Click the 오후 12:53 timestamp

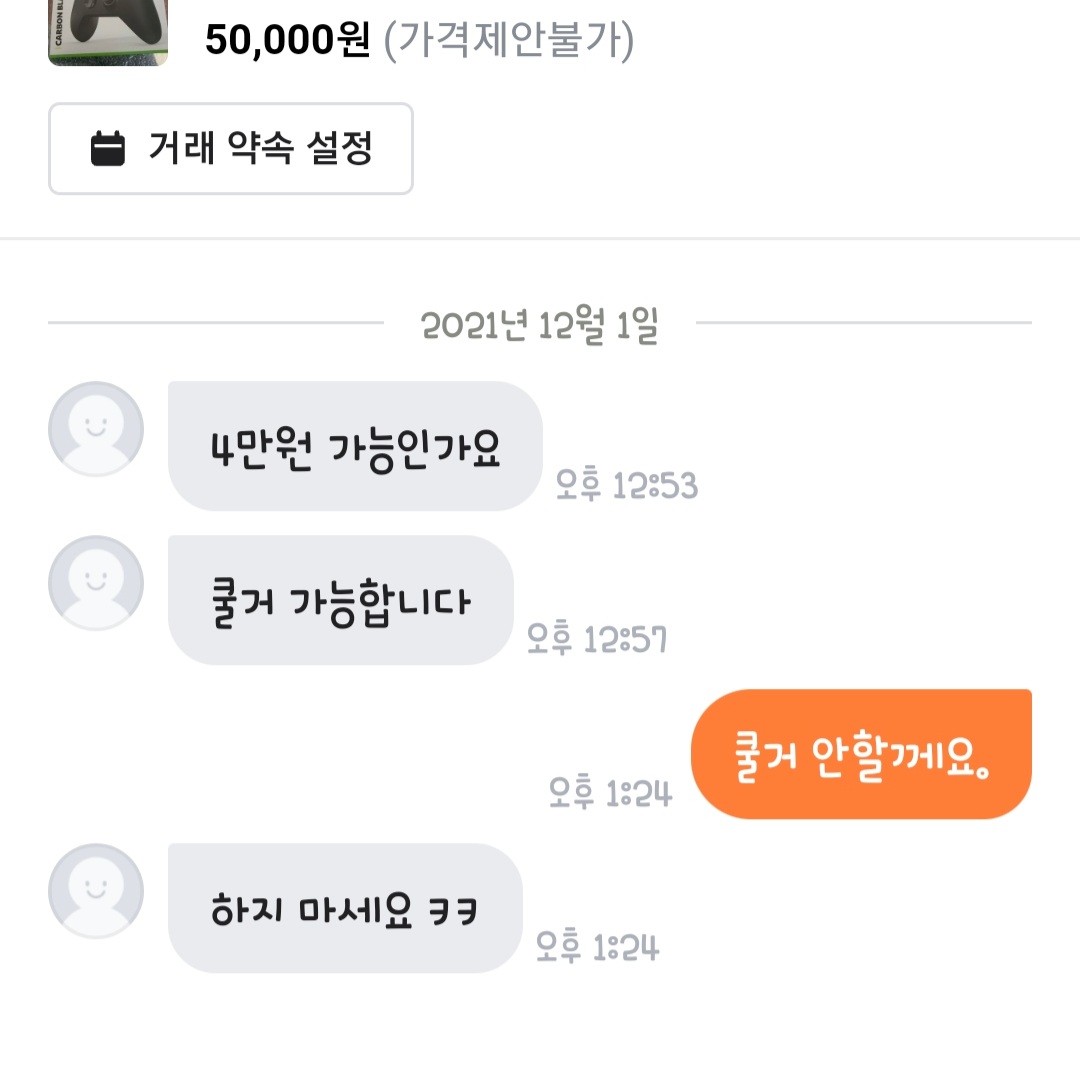627,487
